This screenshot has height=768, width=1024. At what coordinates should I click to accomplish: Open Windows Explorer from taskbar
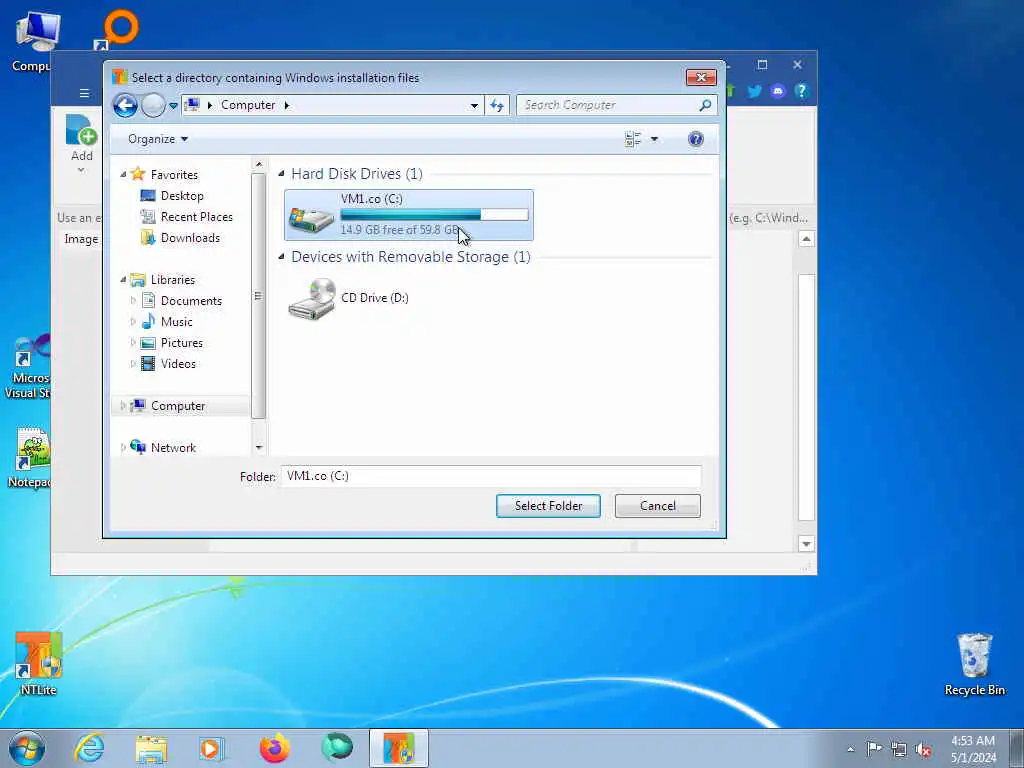(x=152, y=748)
